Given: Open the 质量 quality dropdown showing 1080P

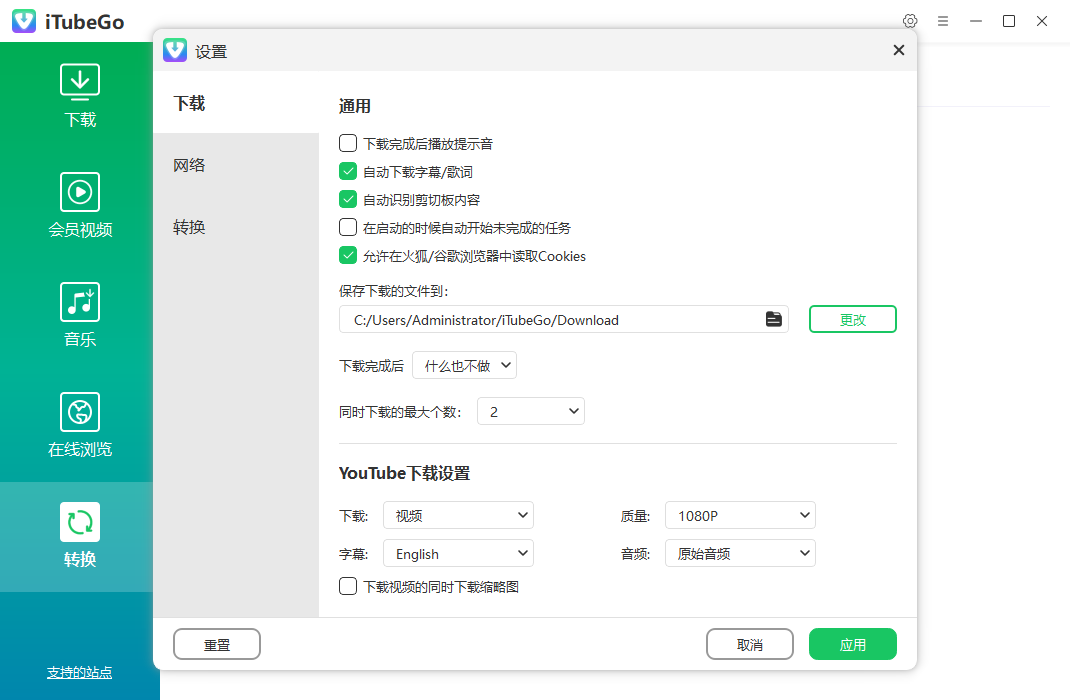Looking at the screenshot, I should pyautogui.click(x=740, y=515).
